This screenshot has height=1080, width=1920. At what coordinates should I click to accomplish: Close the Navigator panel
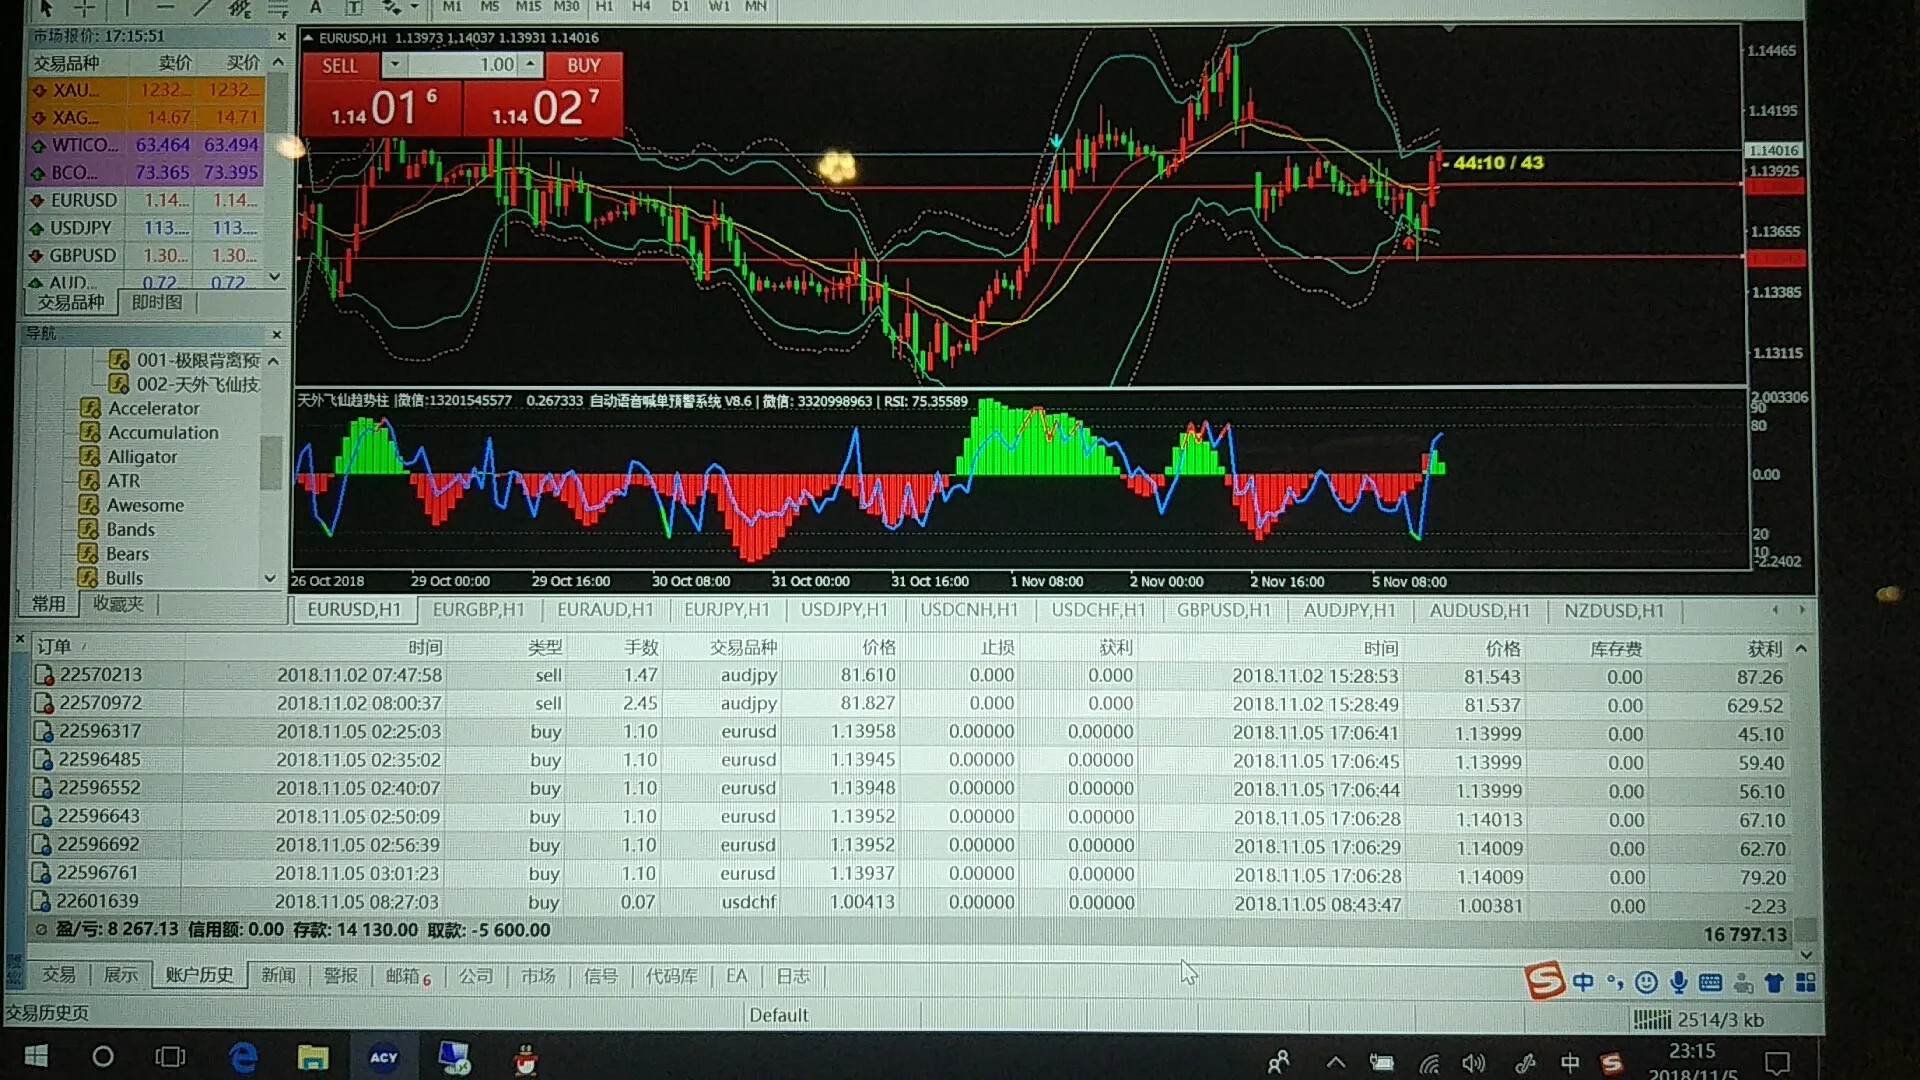[x=277, y=334]
